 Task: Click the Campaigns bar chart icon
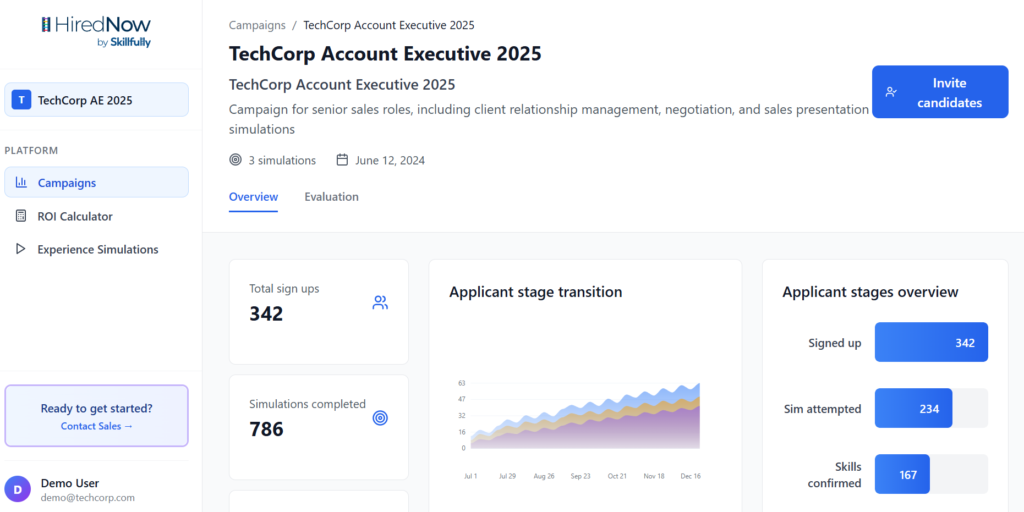click(21, 183)
